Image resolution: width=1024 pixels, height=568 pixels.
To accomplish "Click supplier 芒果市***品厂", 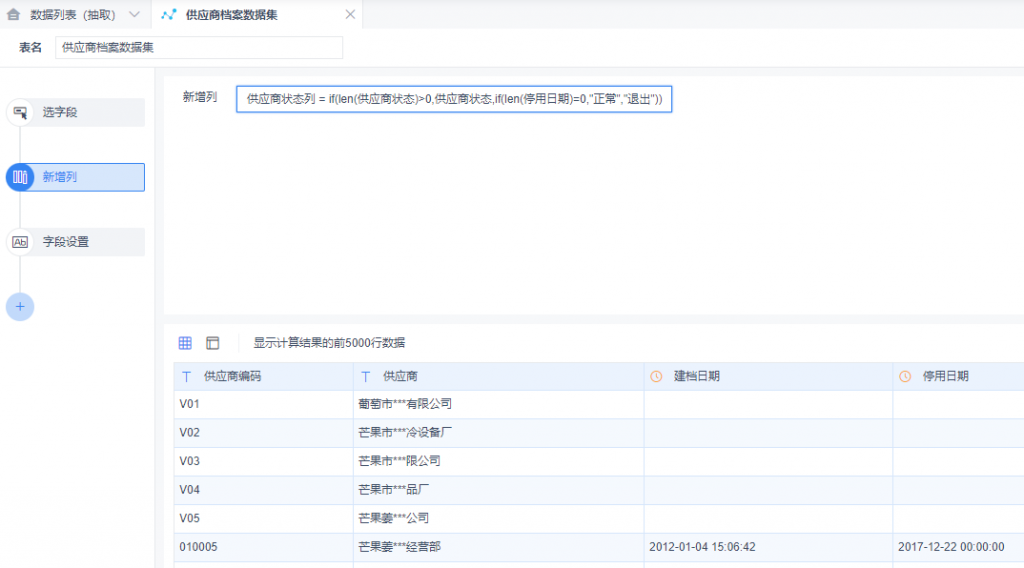I will (x=393, y=490).
